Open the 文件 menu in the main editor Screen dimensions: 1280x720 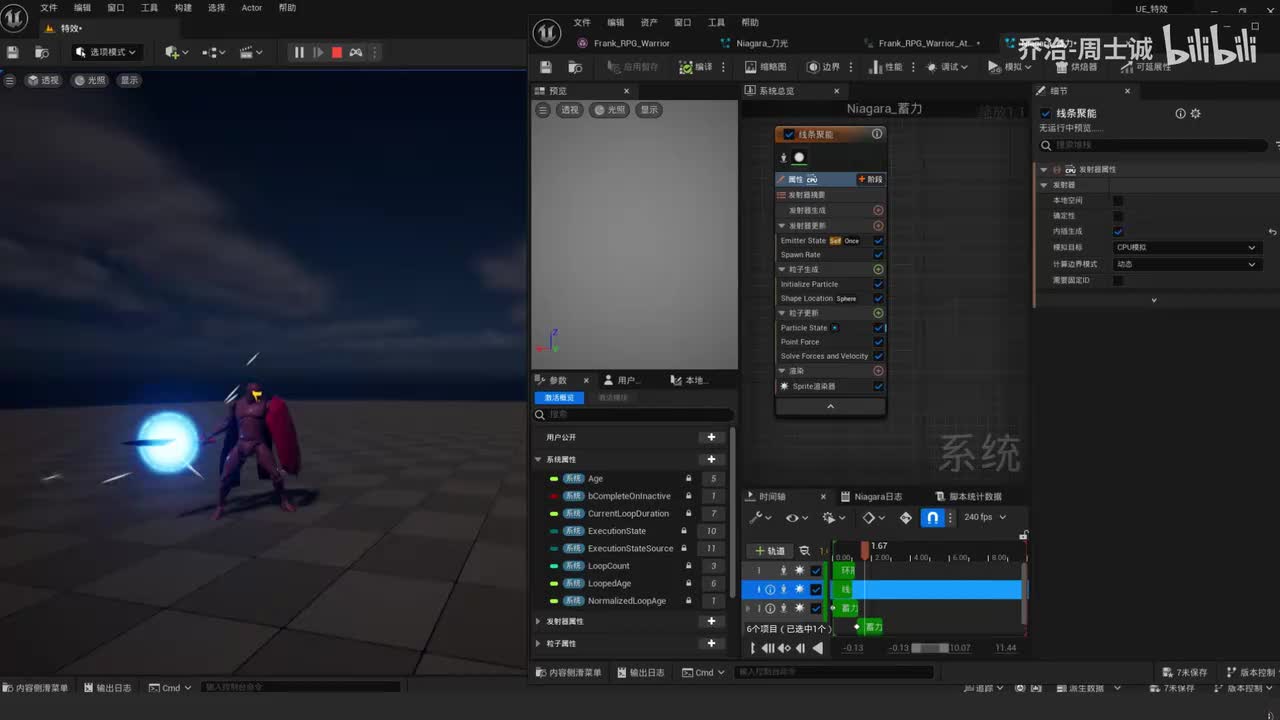click(49, 8)
